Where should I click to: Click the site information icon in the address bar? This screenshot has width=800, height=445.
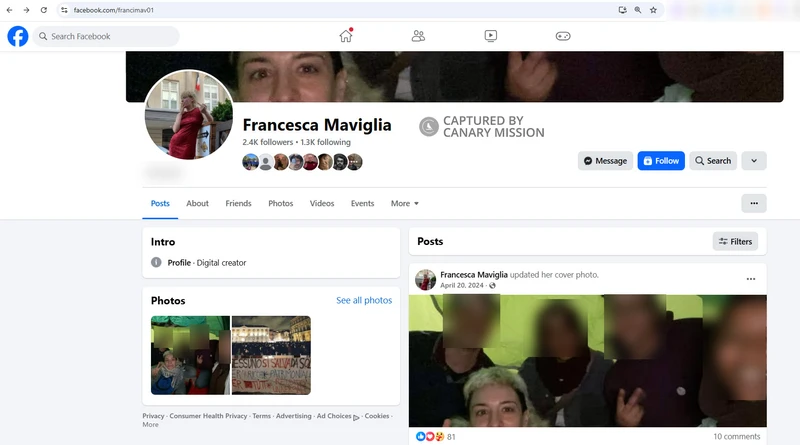pyautogui.click(x=64, y=10)
